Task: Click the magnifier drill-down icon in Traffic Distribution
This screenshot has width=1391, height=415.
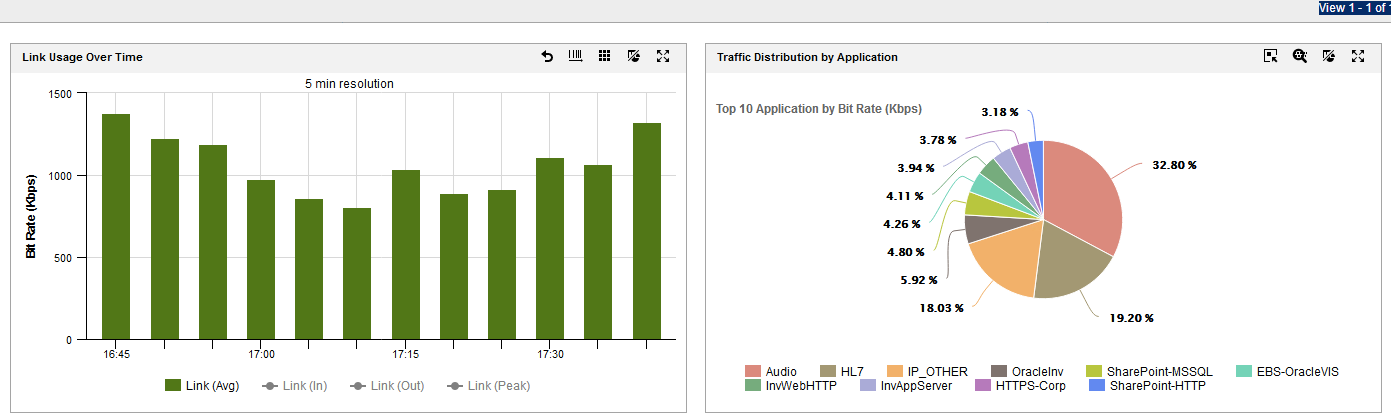Action: 1299,57
